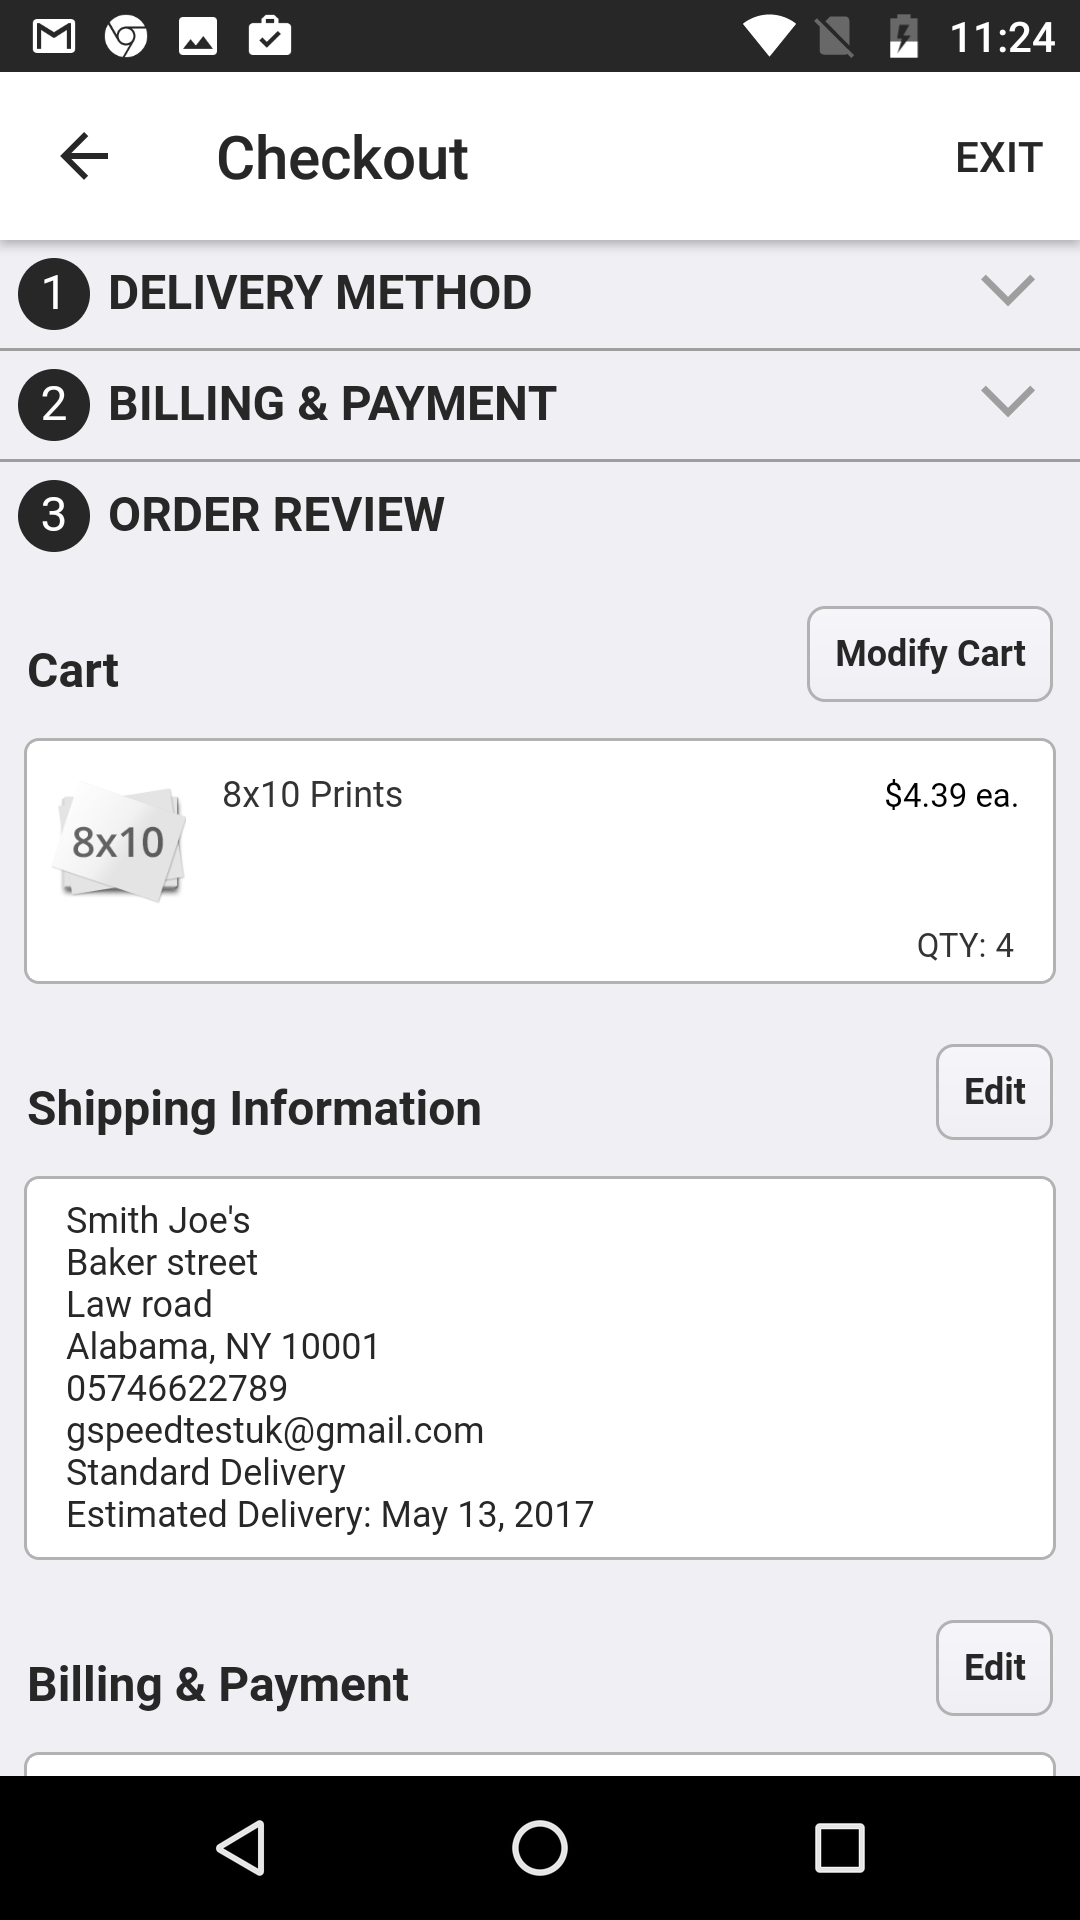Expand the Delivery Method chevron
Image resolution: width=1080 pixels, height=1920 pixels.
1007,291
